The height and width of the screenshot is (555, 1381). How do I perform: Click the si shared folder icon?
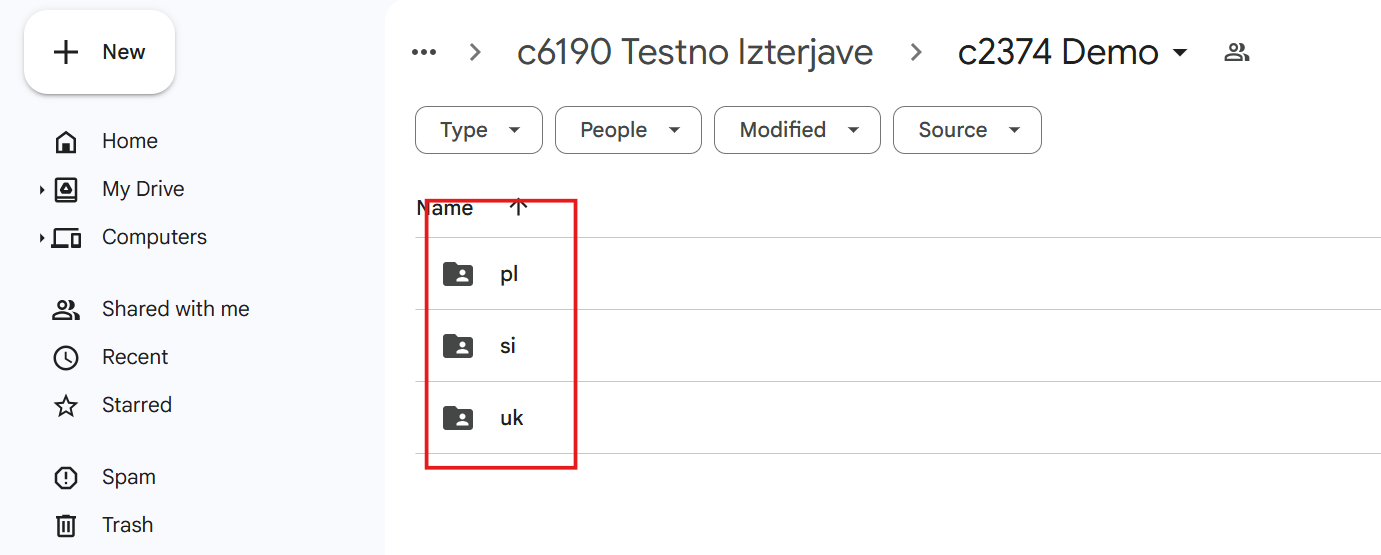click(458, 345)
